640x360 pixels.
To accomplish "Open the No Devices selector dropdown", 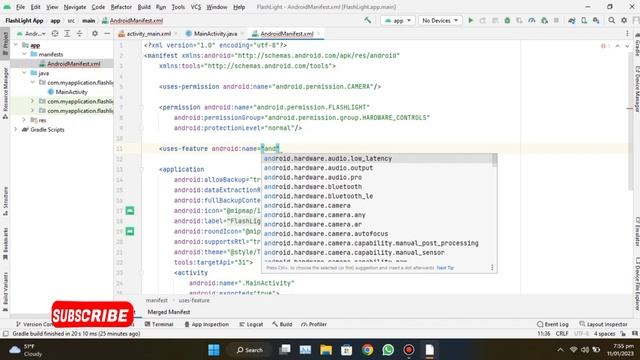I will coord(440,20).
